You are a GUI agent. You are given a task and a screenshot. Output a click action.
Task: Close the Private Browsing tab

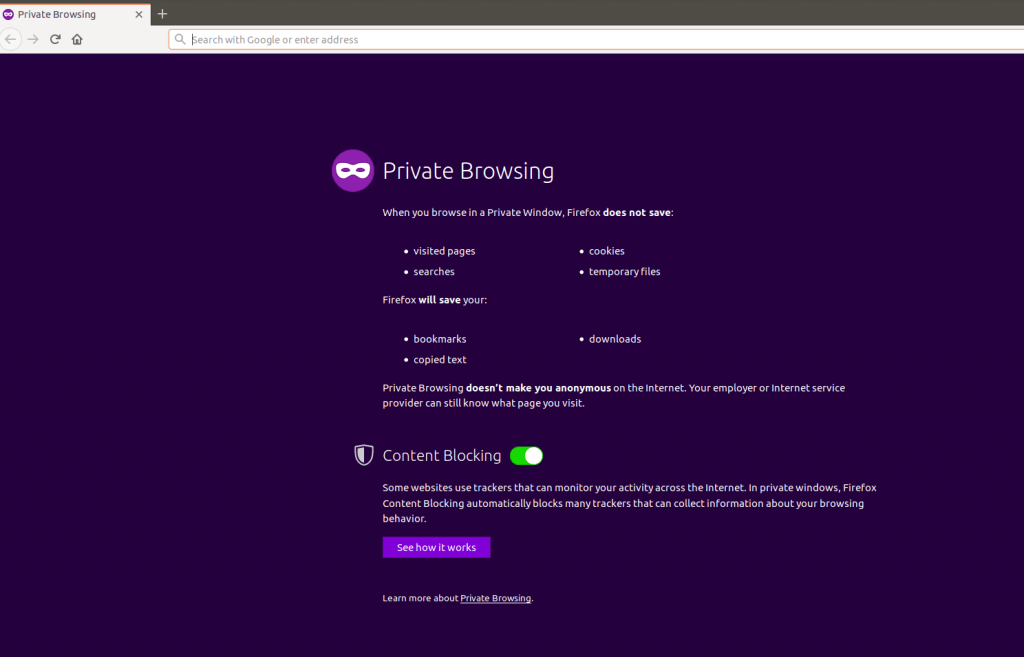point(138,14)
